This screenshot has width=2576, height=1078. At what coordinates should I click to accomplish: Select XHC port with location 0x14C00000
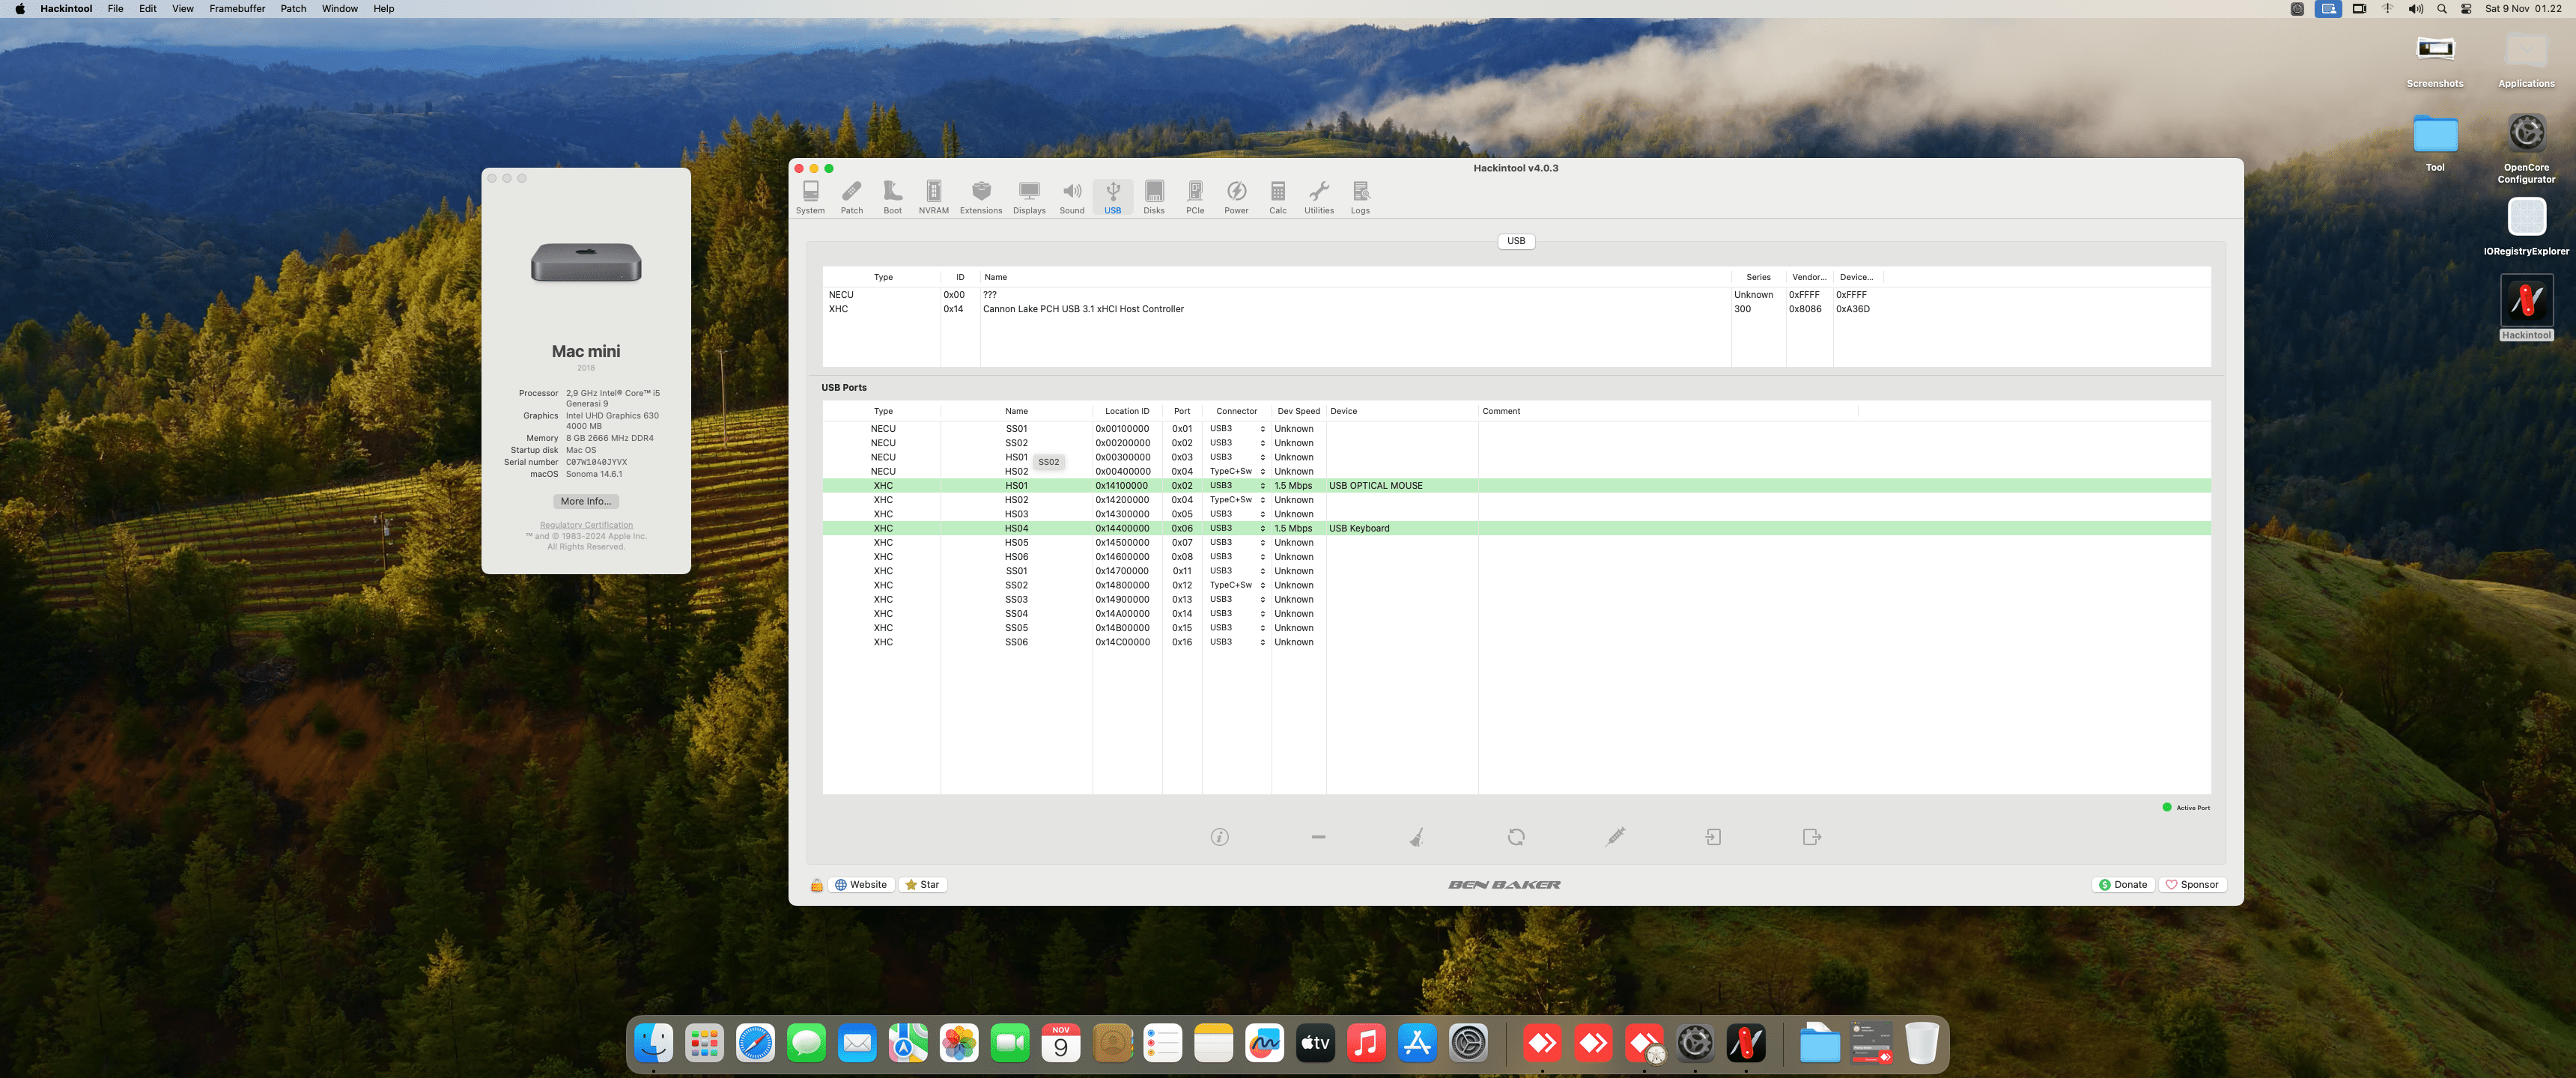(1516, 643)
